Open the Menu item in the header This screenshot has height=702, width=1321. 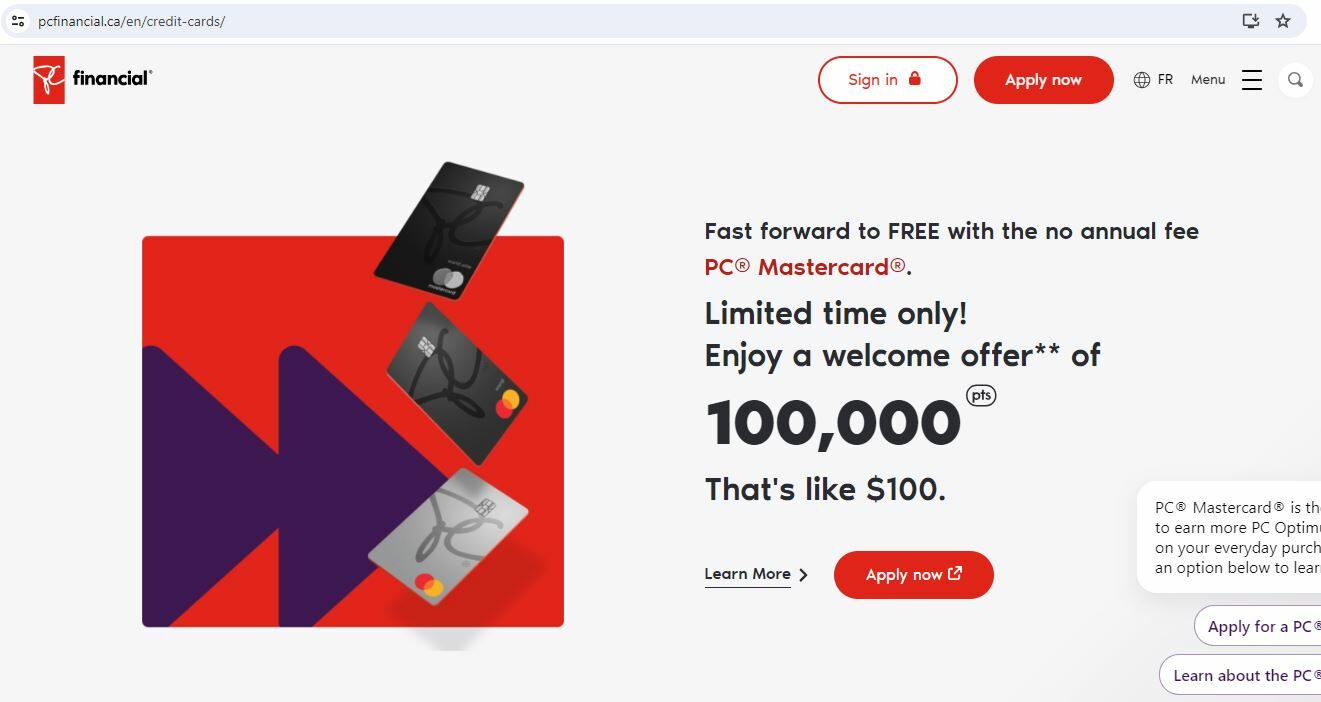pos(1207,79)
